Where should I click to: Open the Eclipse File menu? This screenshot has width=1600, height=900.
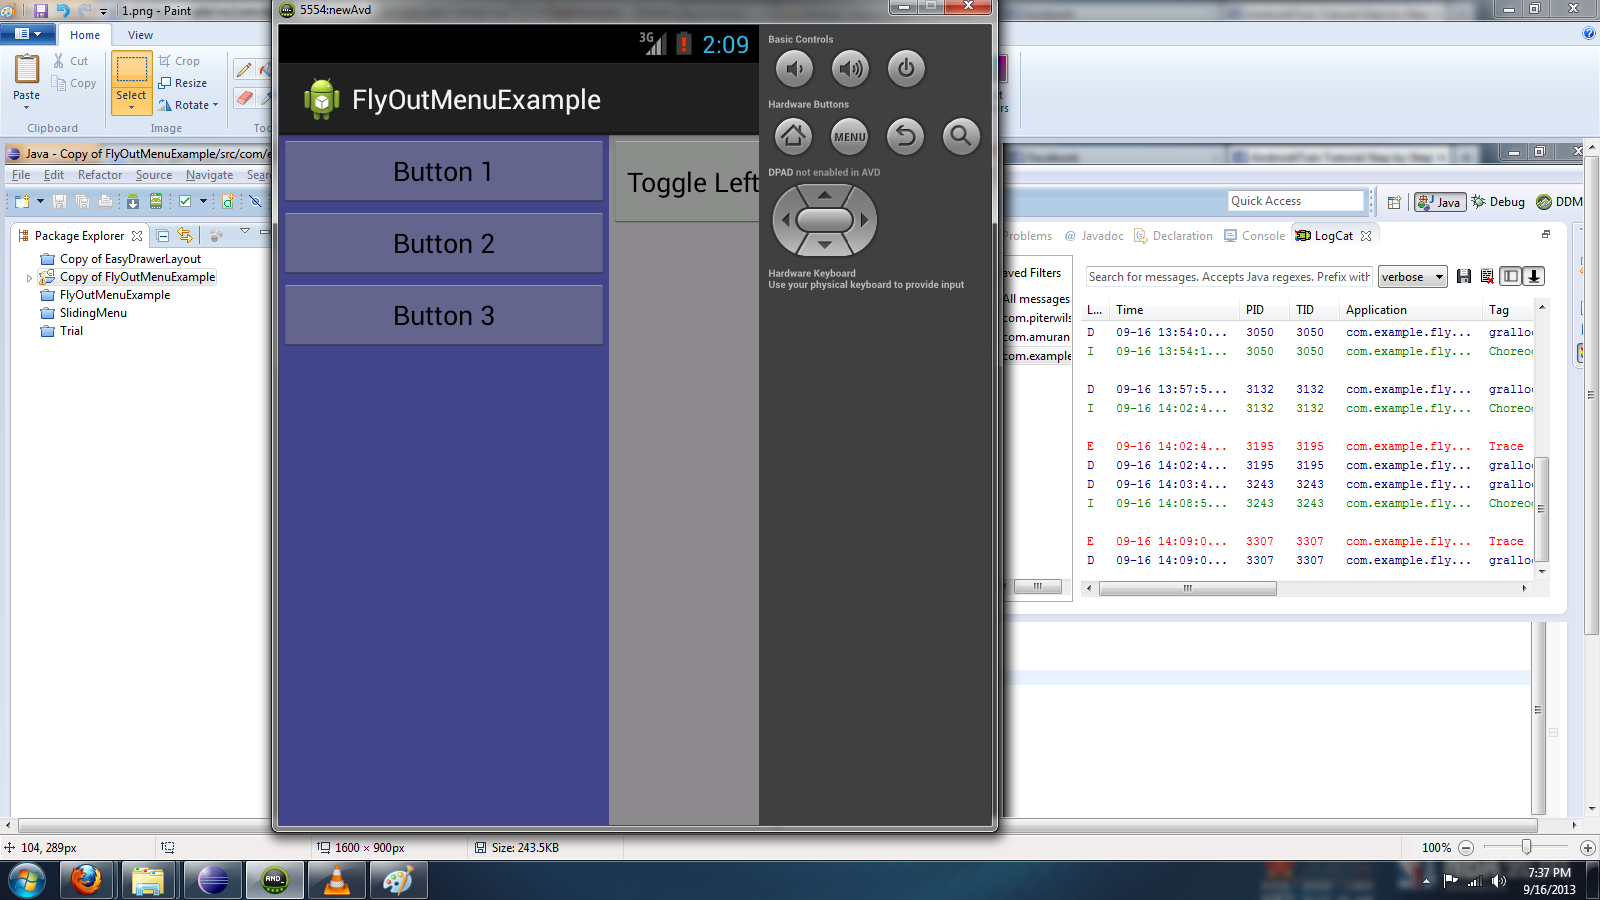point(21,175)
